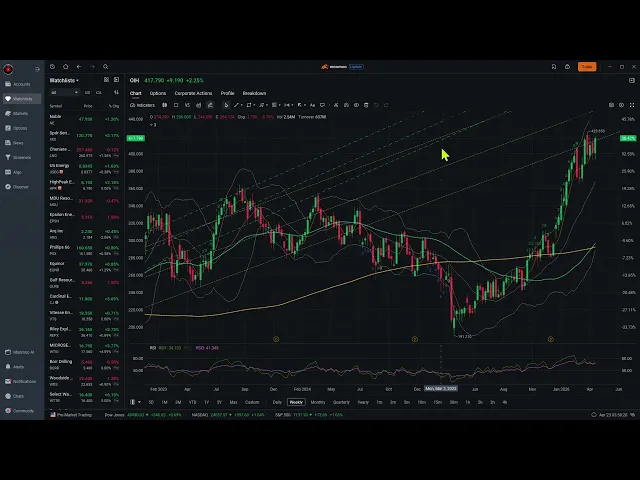Screen dimensions: 640x480
Task: Open the search magnifier icon
Action: pos(106,67)
